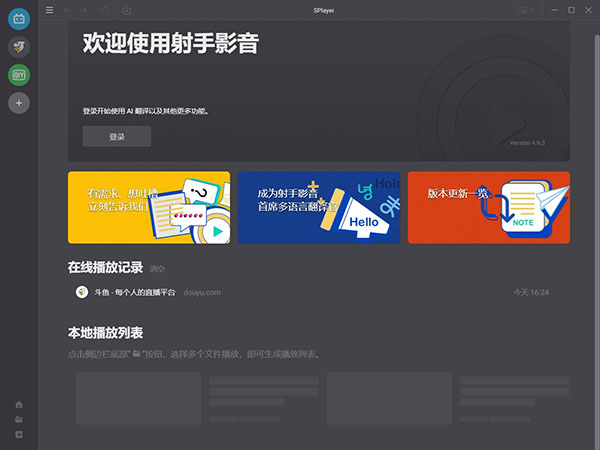Click the bottom sidebar icon below the folder
The height and width of the screenshot is (450, 600).
(19, 435)
